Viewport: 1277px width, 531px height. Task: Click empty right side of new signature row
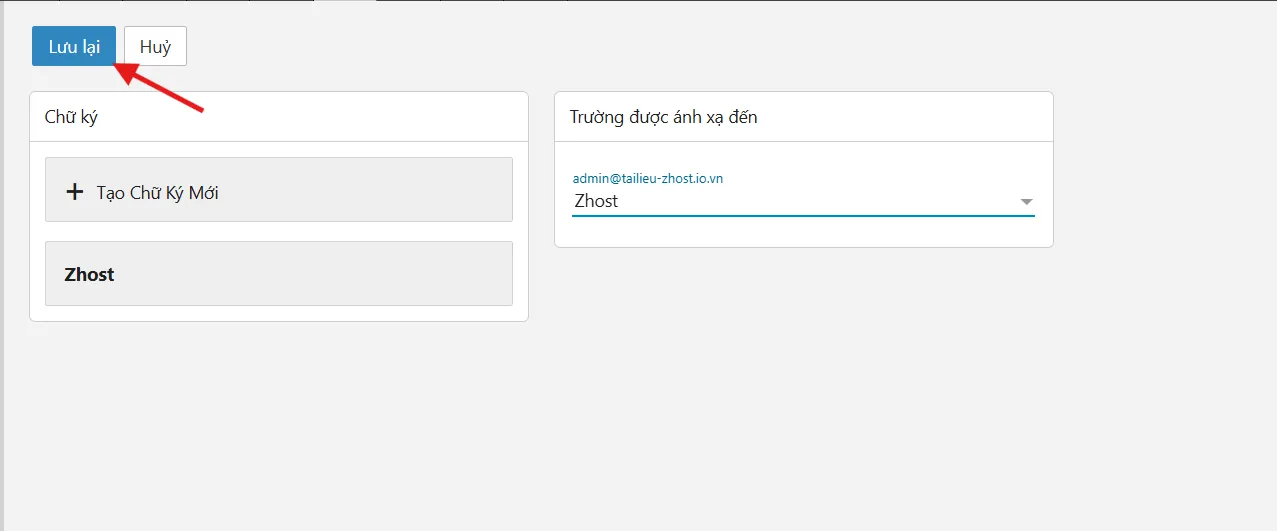400,190
